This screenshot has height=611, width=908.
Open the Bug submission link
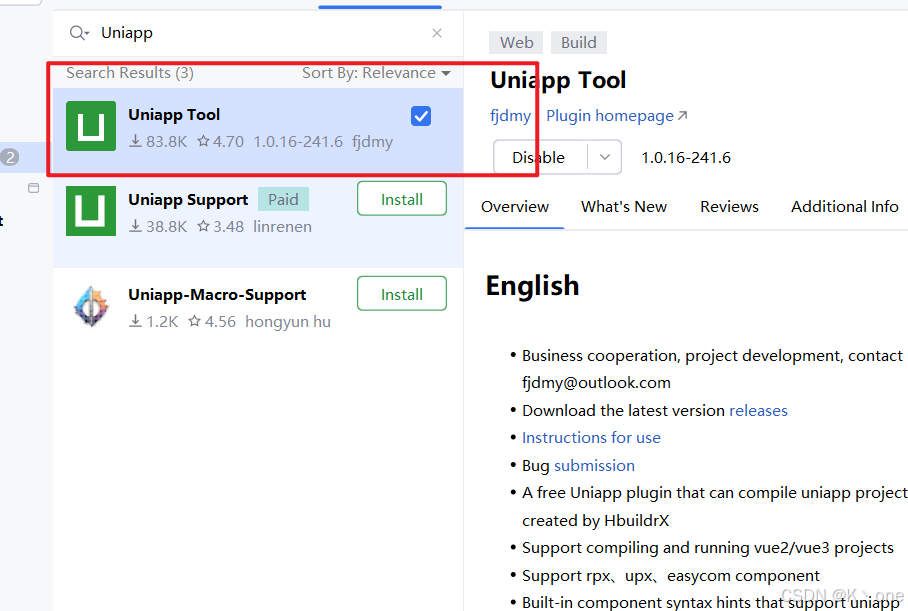point(594,466)
